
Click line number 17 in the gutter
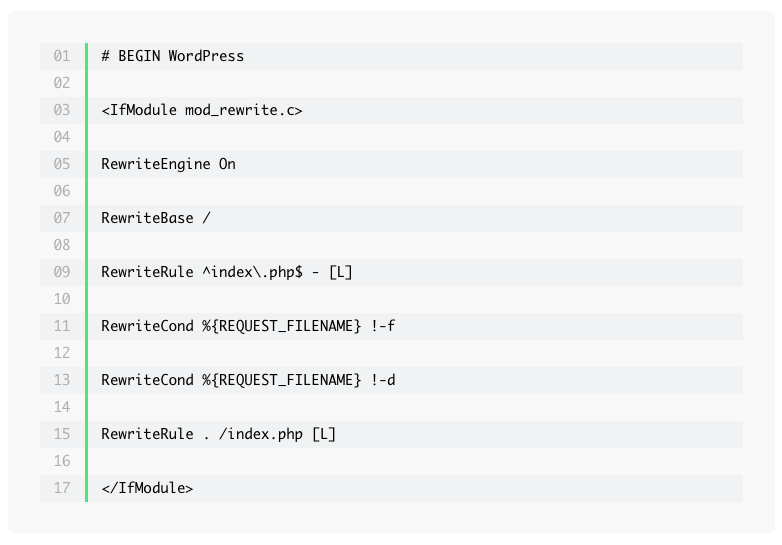tap(62, 488)
